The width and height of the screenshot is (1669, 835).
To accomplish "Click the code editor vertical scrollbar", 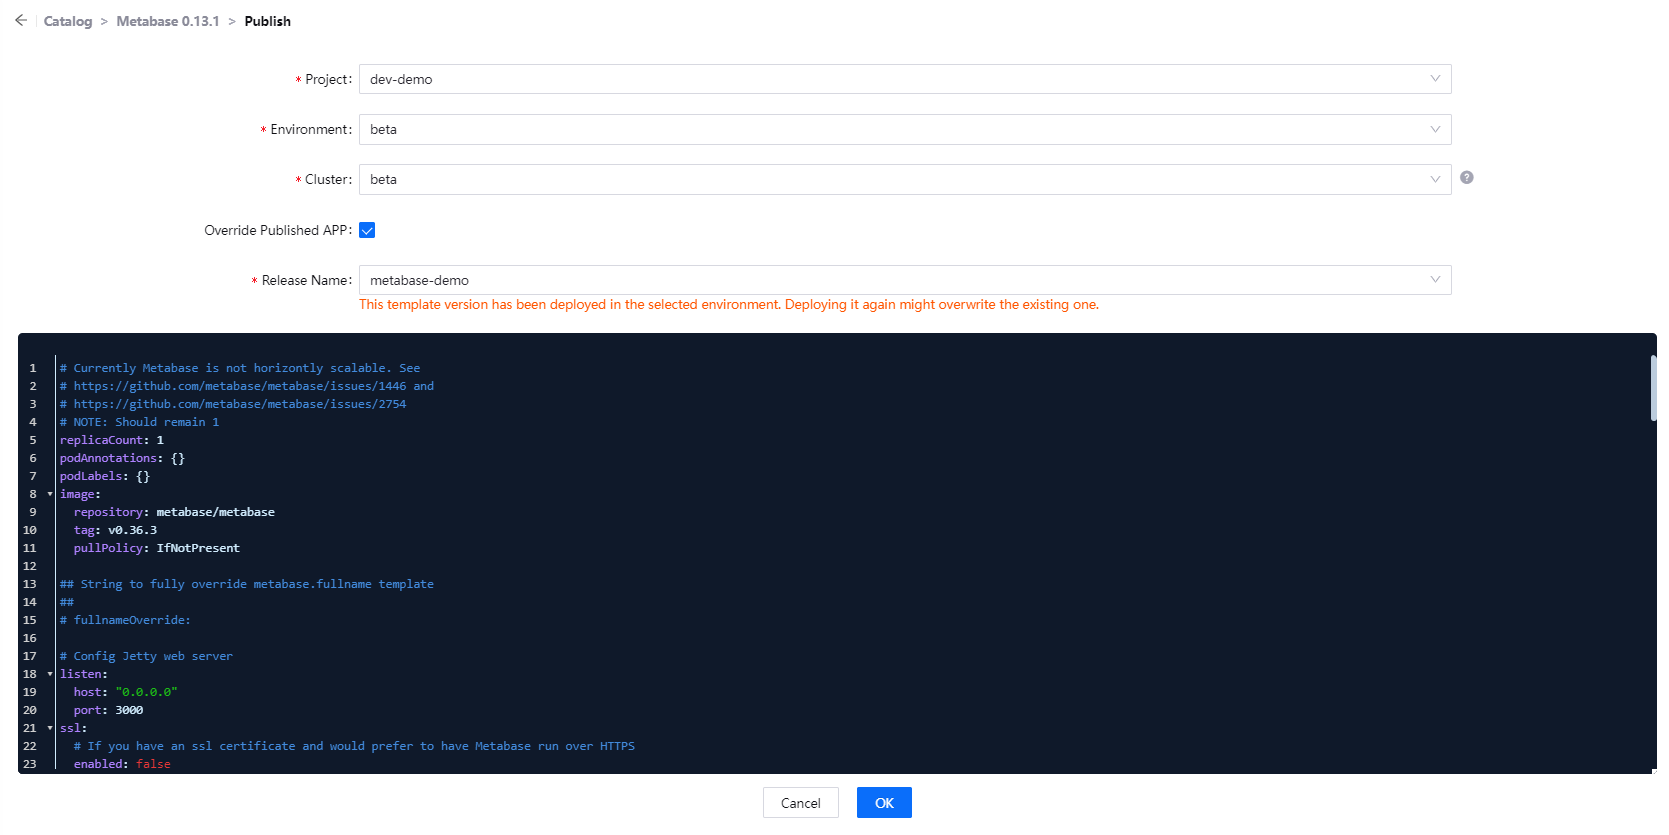I will coord(1653,387).
